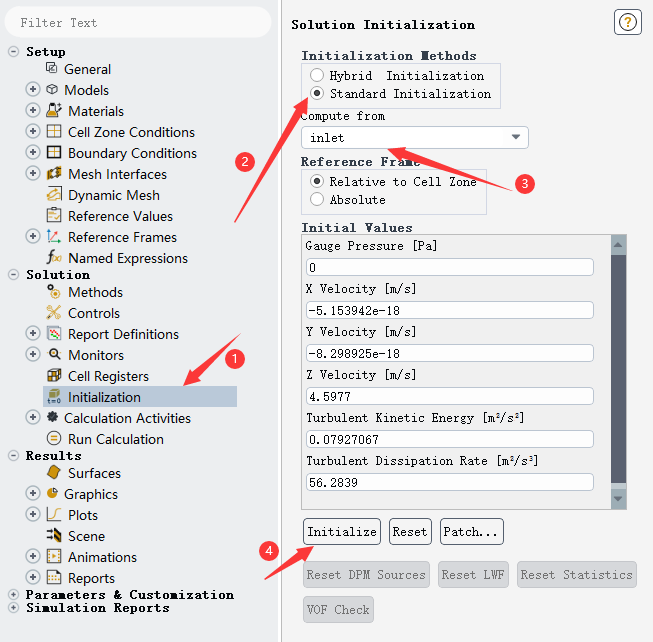Click the General tree icon

tap(52, 69)
